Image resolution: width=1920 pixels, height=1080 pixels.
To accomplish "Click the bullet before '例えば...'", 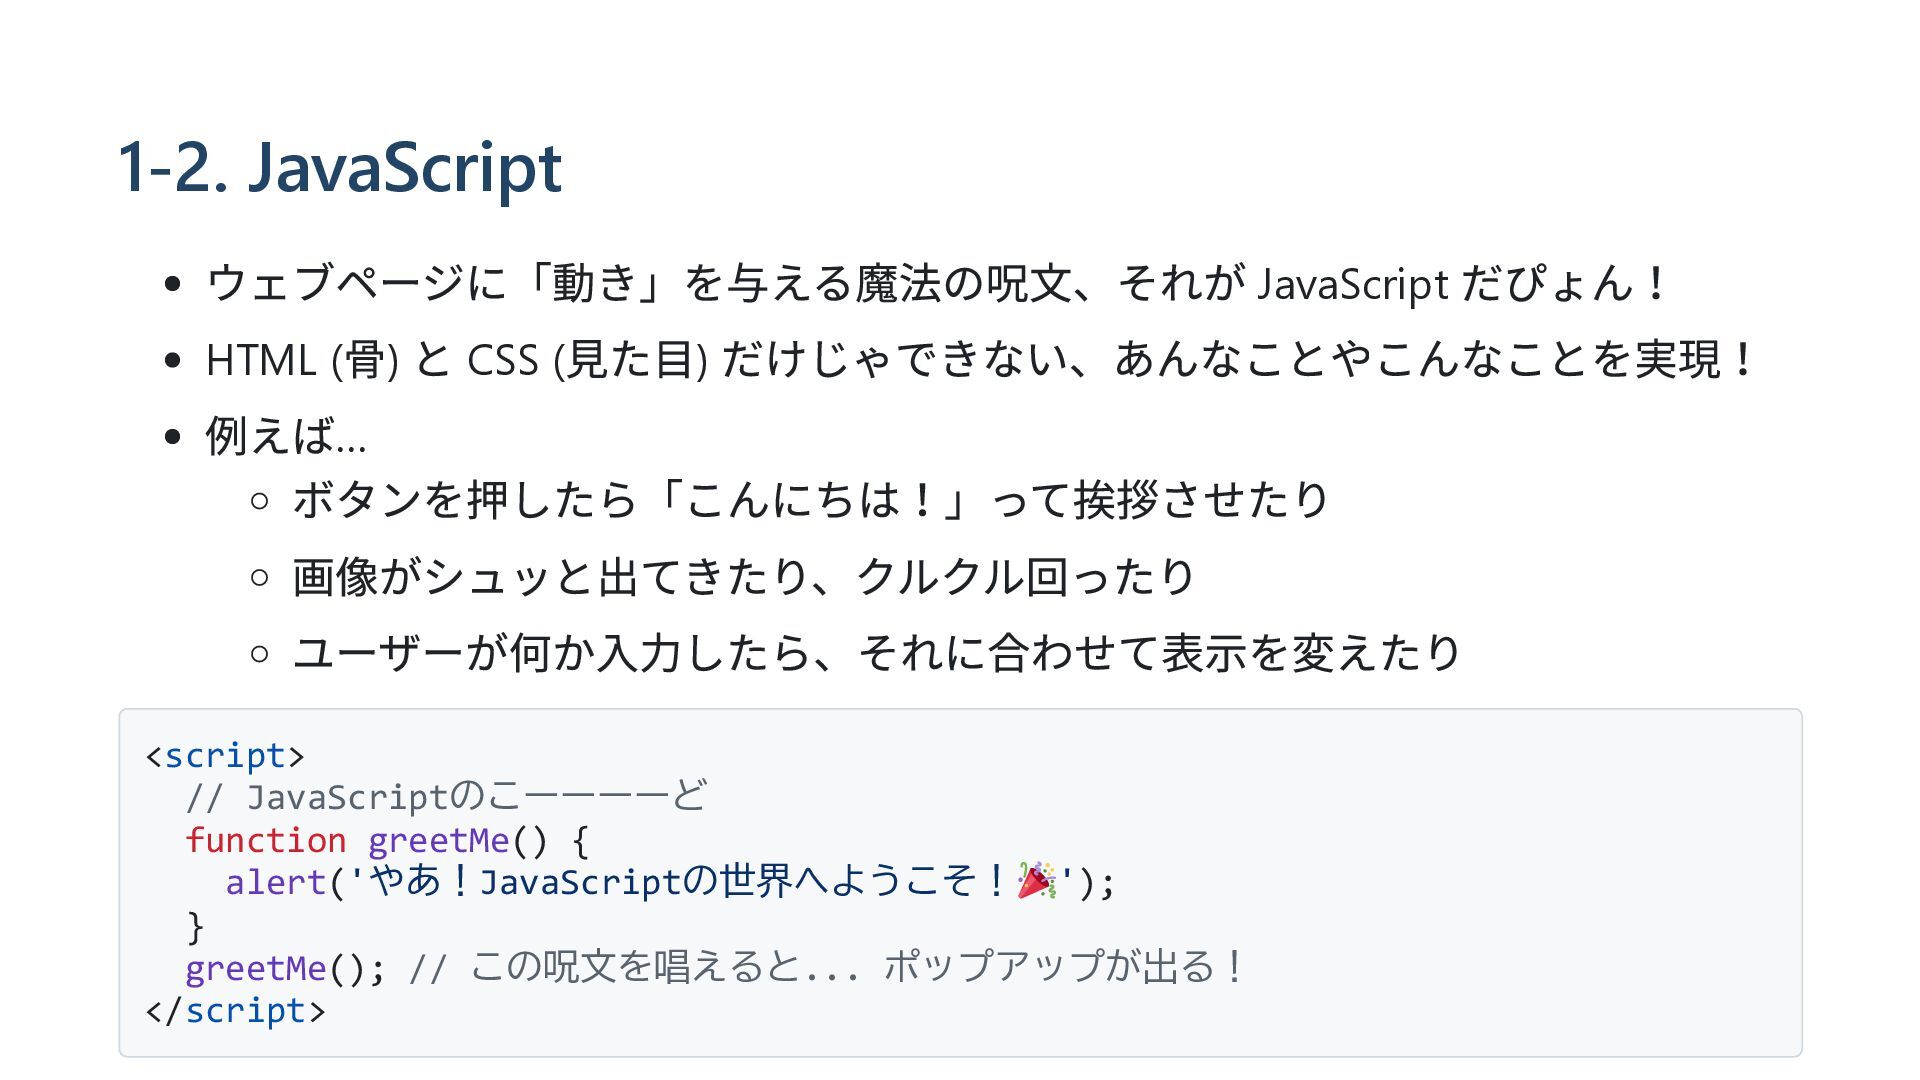I will pos(173,437).
